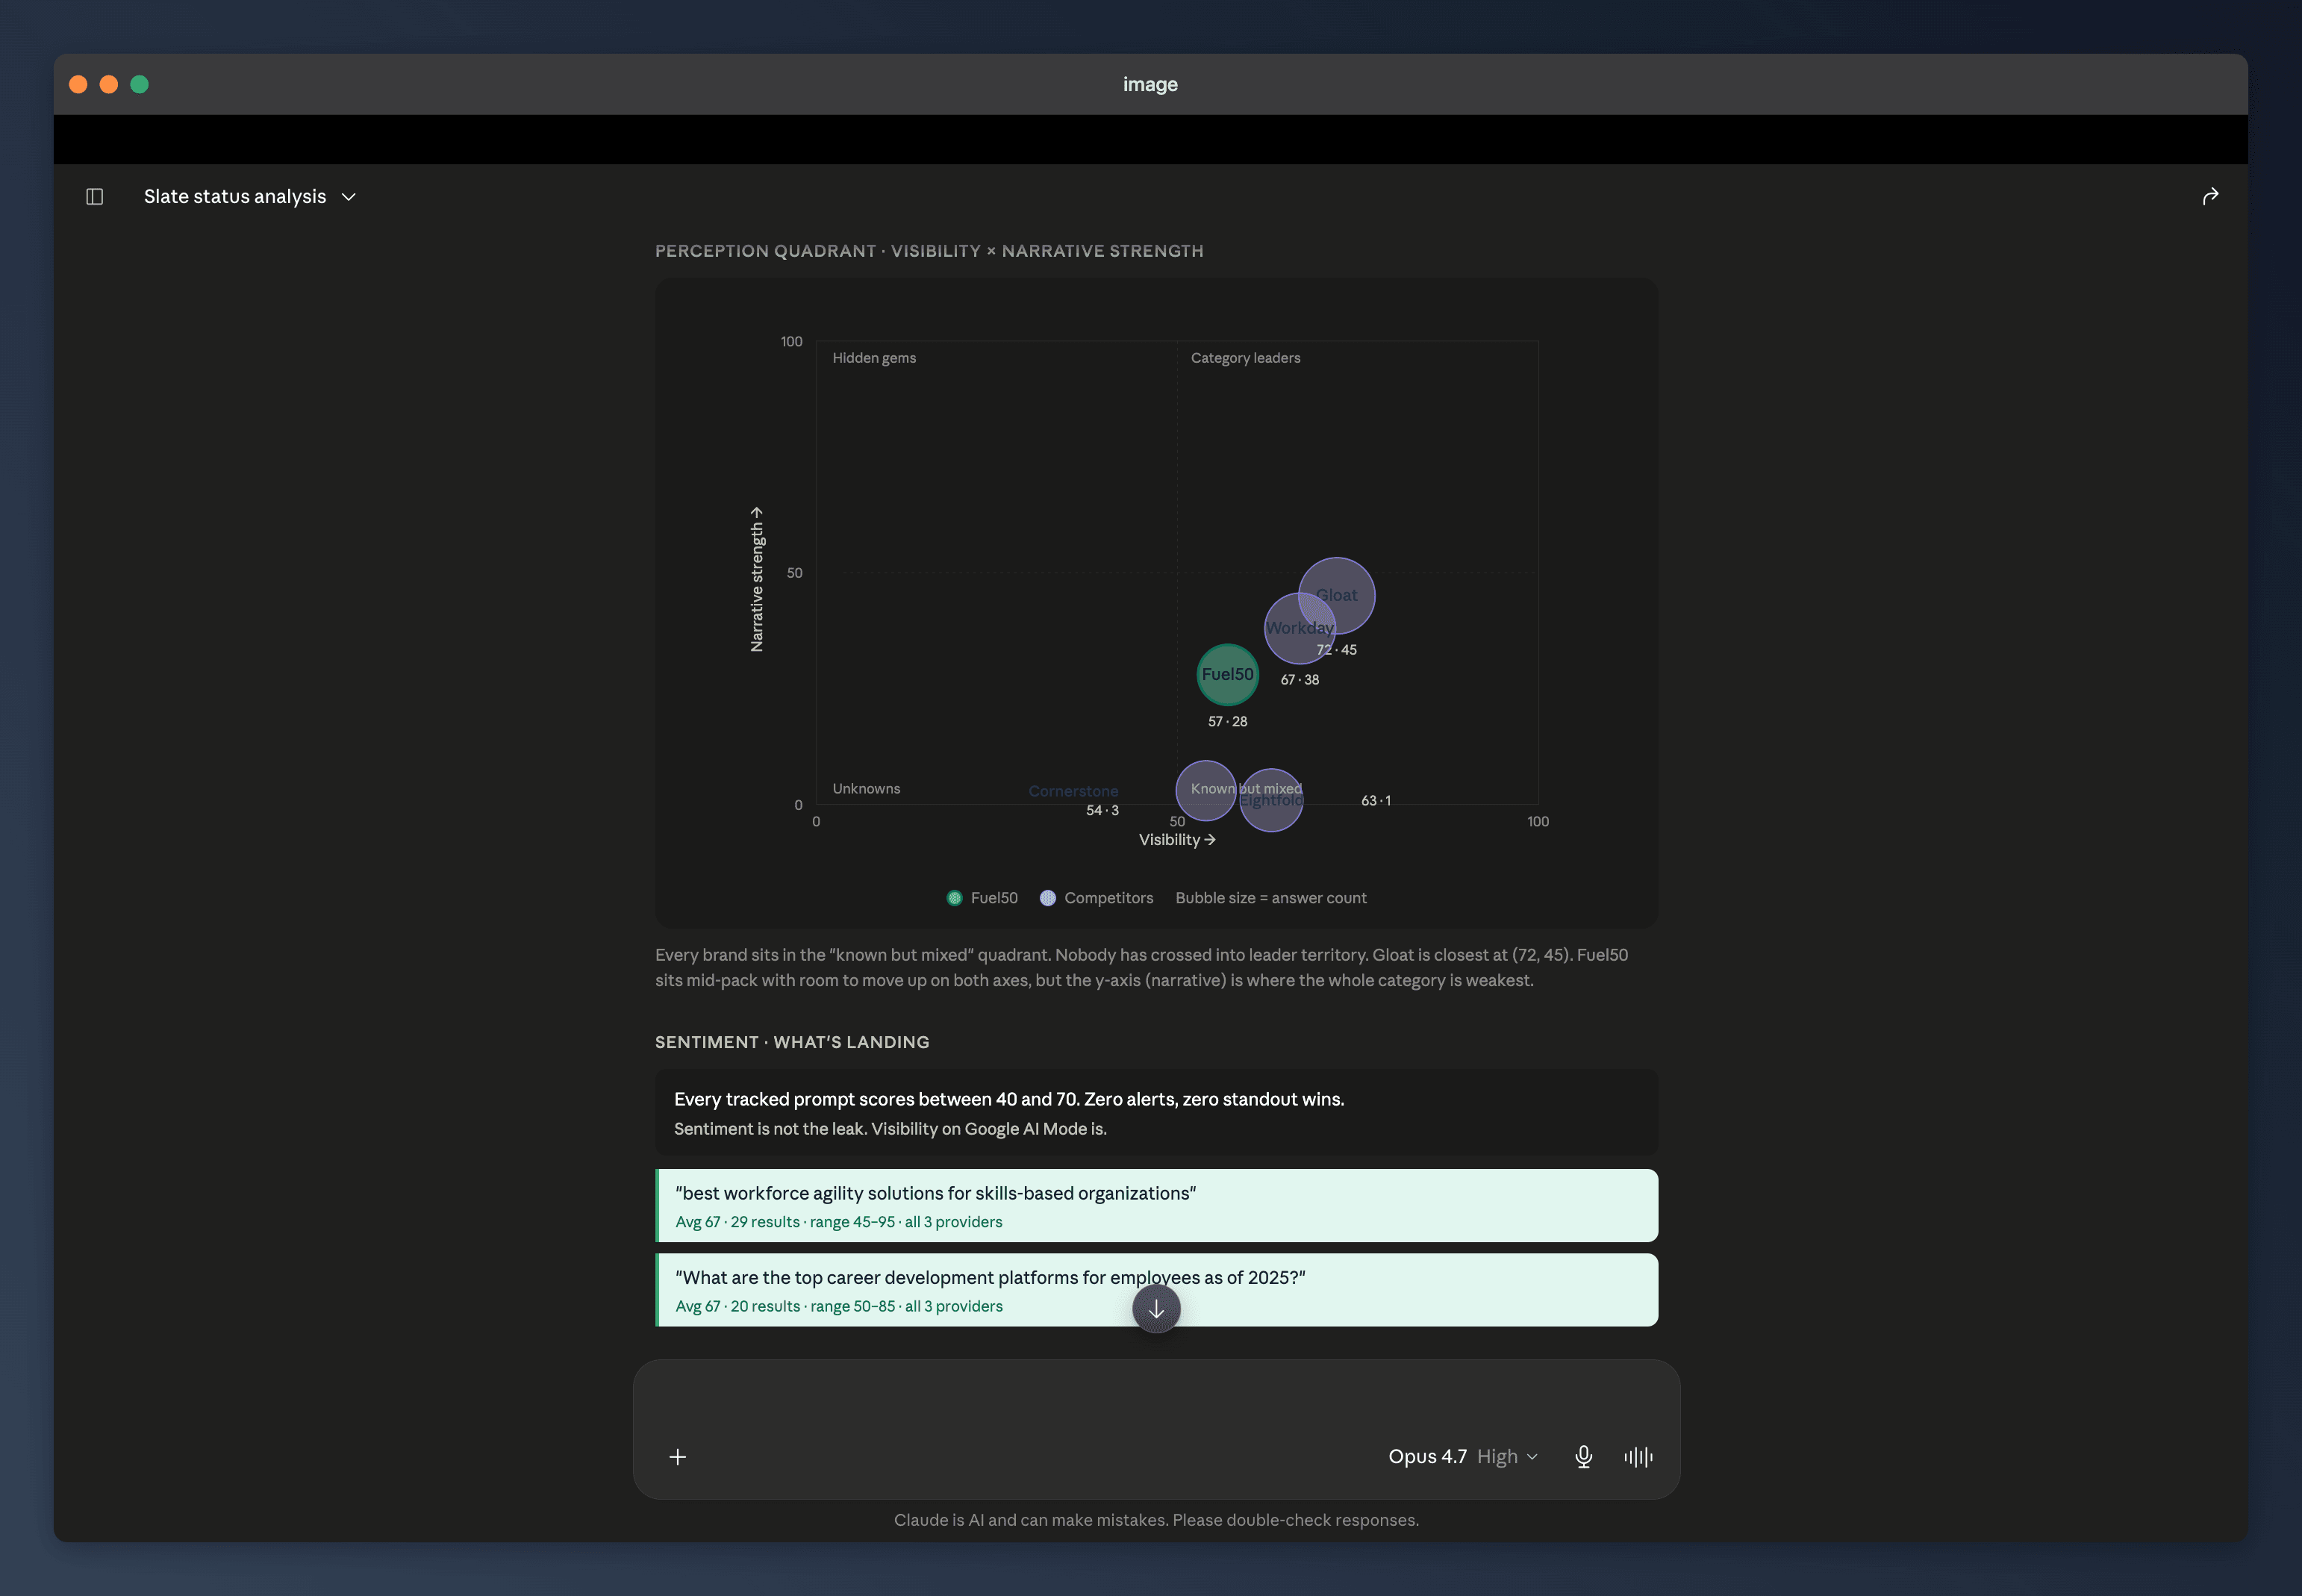
Task: Select the green Fuel50 bubble in chart
Action: click(1227, 675)
